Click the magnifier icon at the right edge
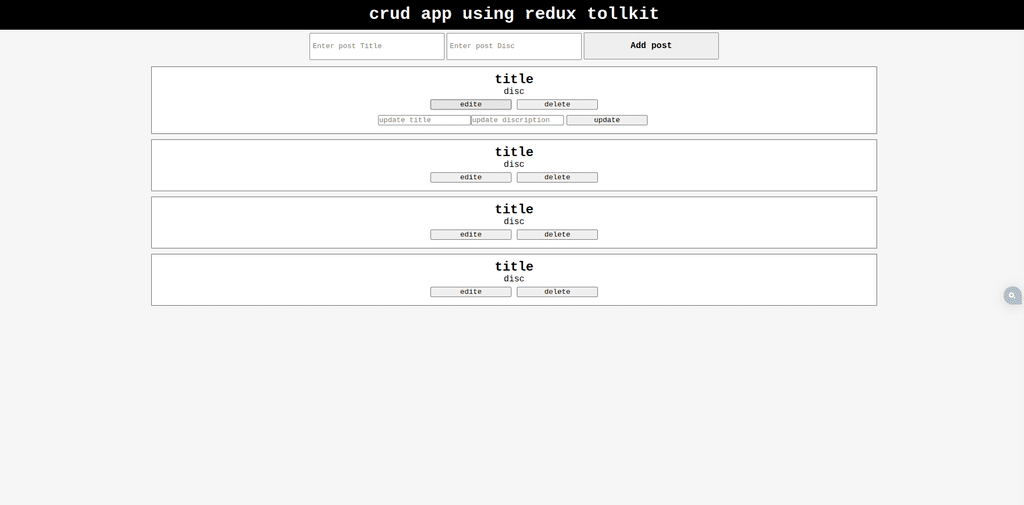 [x=1012, y=296]
